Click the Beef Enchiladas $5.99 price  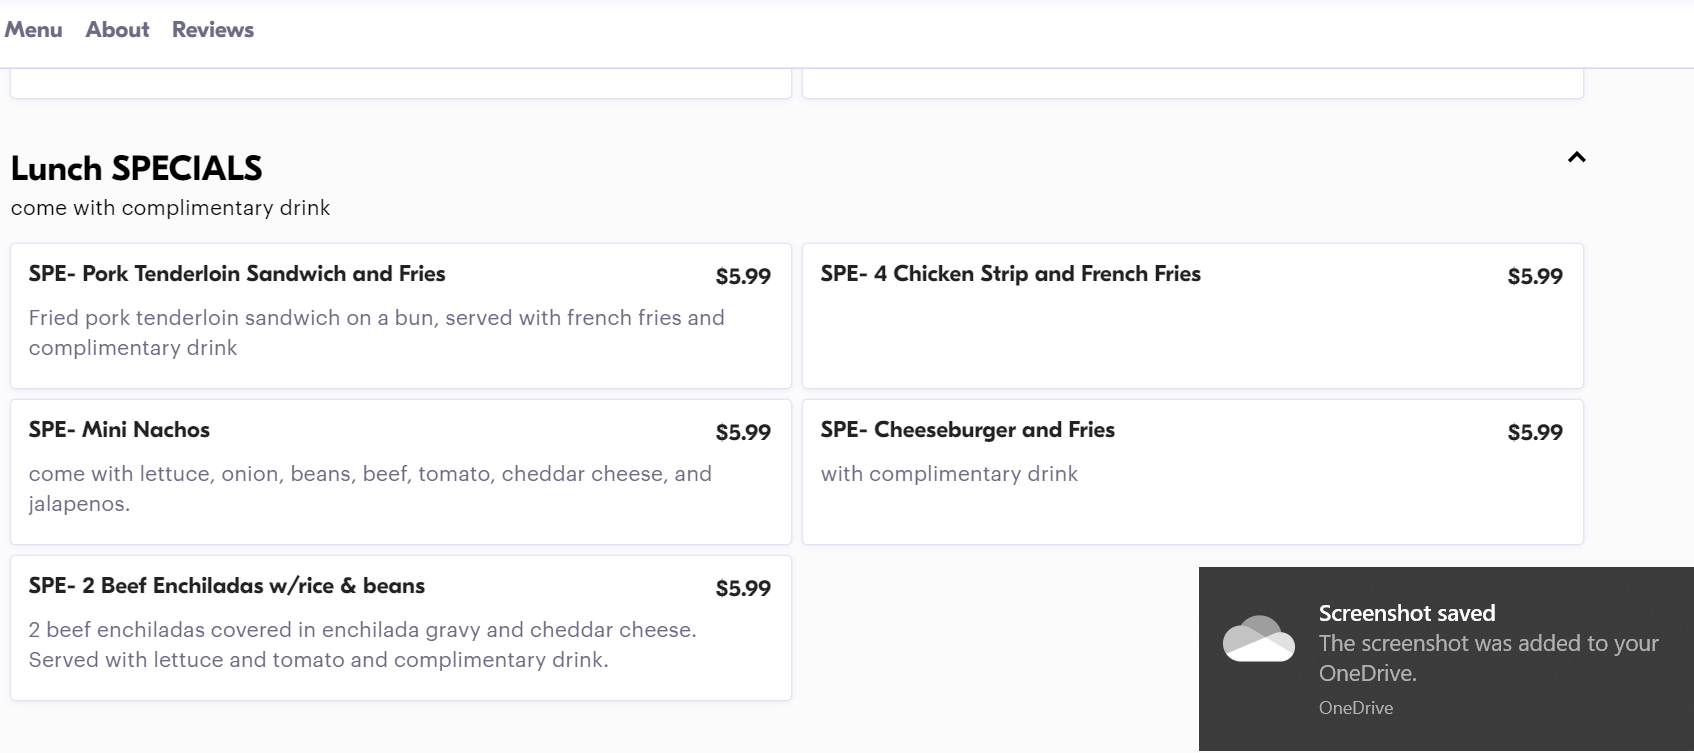pos(743,588)
